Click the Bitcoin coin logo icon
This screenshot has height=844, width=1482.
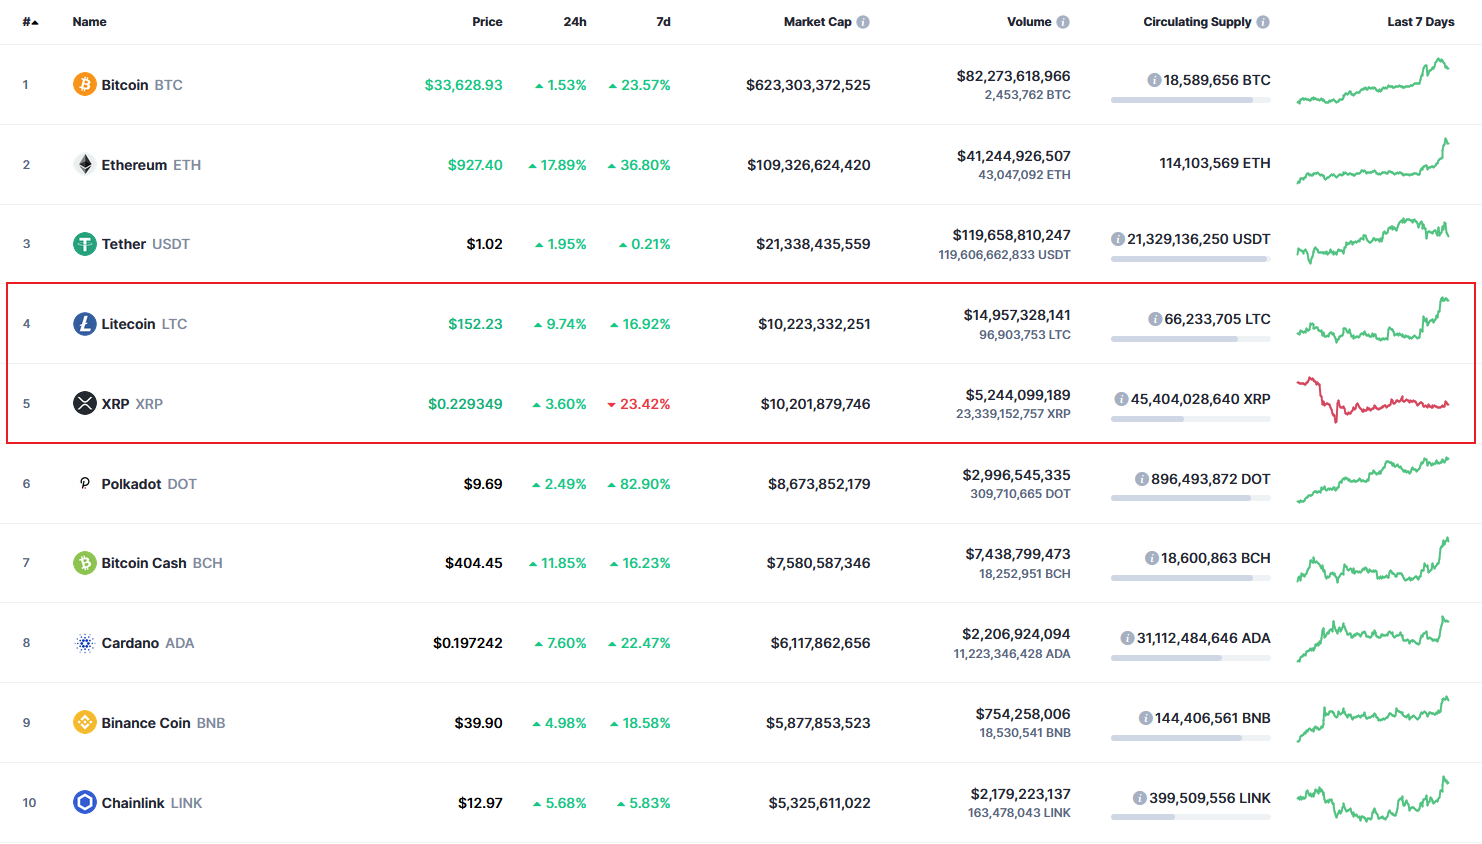85,84
